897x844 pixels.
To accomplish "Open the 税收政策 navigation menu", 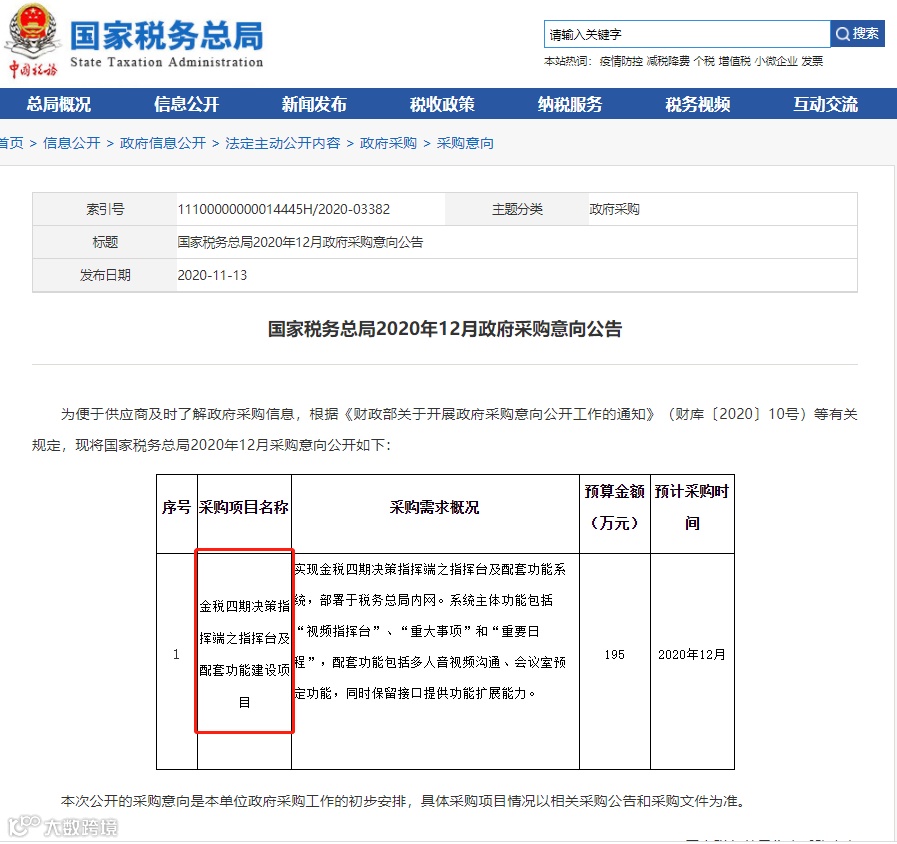I will 442,104.
